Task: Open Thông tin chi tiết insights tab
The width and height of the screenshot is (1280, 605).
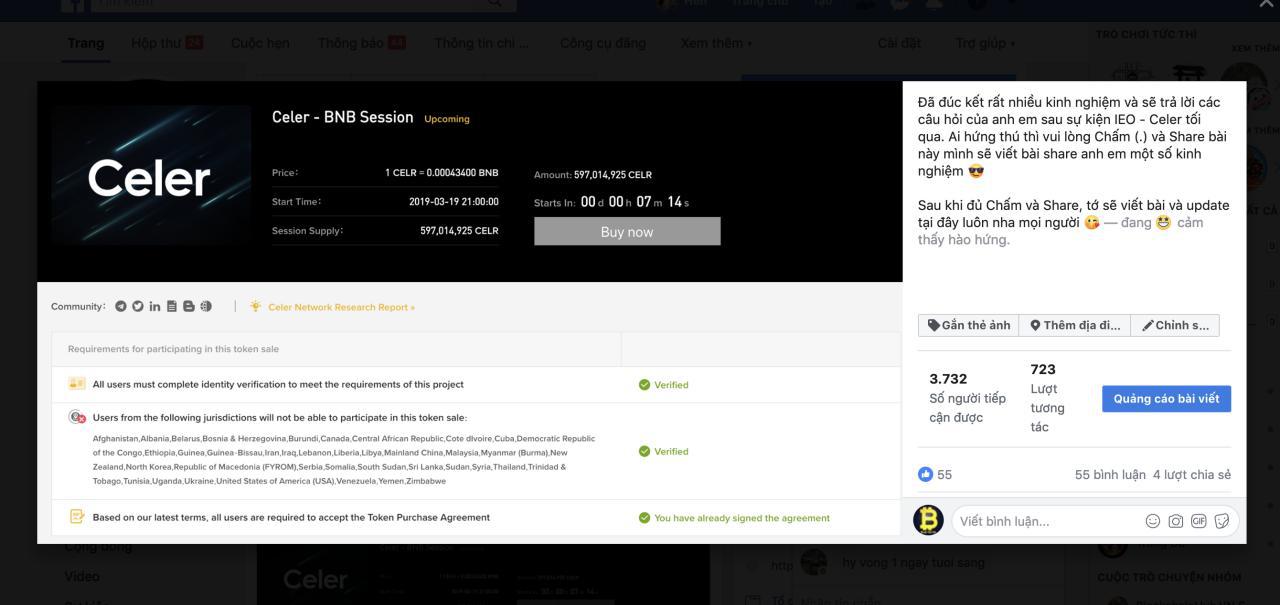Action: [x=482, y=43]
